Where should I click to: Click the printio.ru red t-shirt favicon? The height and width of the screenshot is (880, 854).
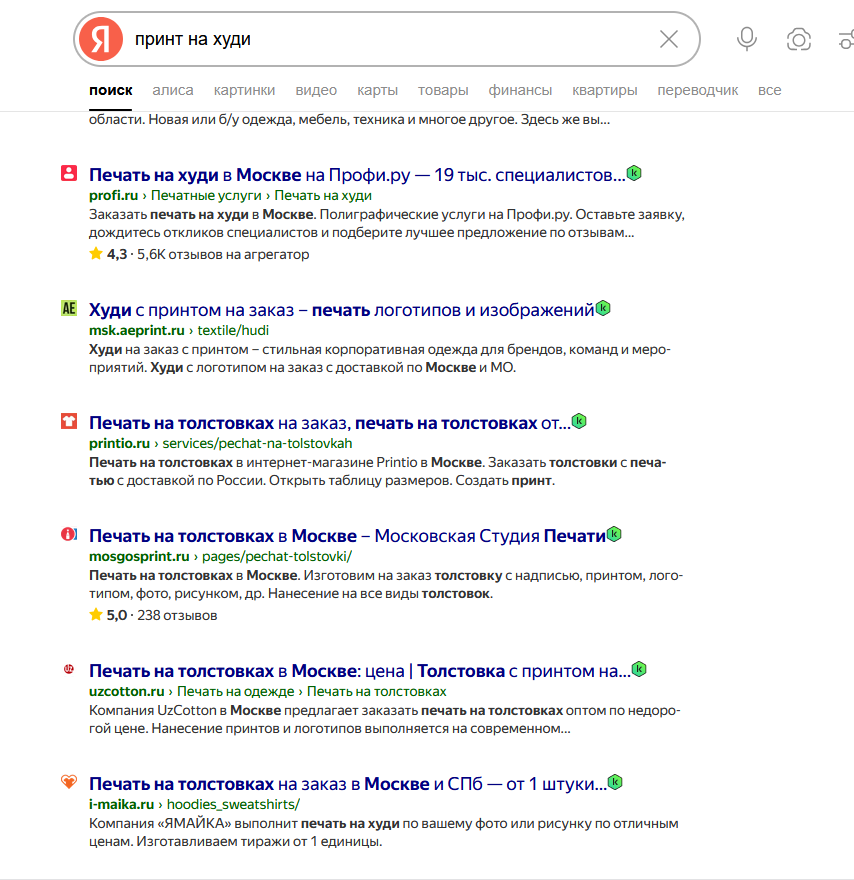click(68, 421)
